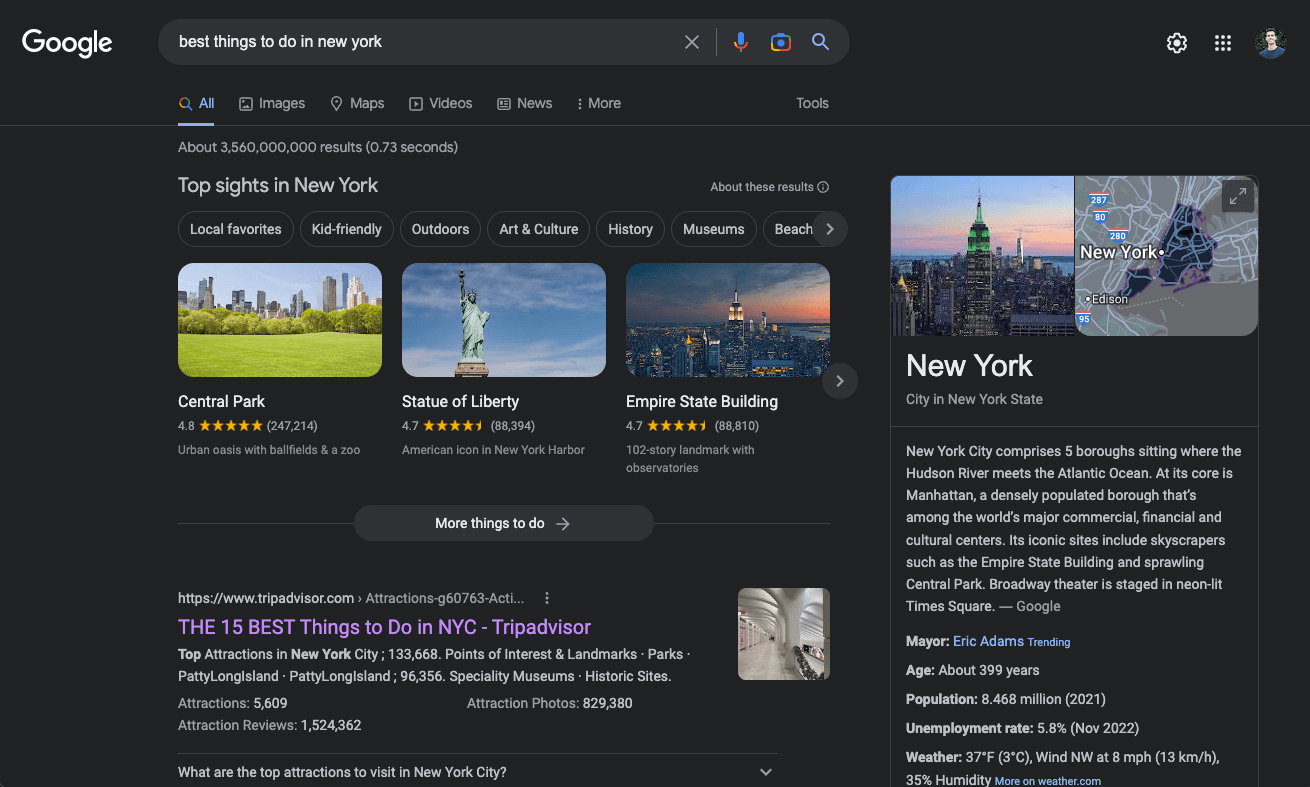This screenshot has height=787, width=1310.
Task: Clear the search box with the X icon
Action: [x=692, y=42]
